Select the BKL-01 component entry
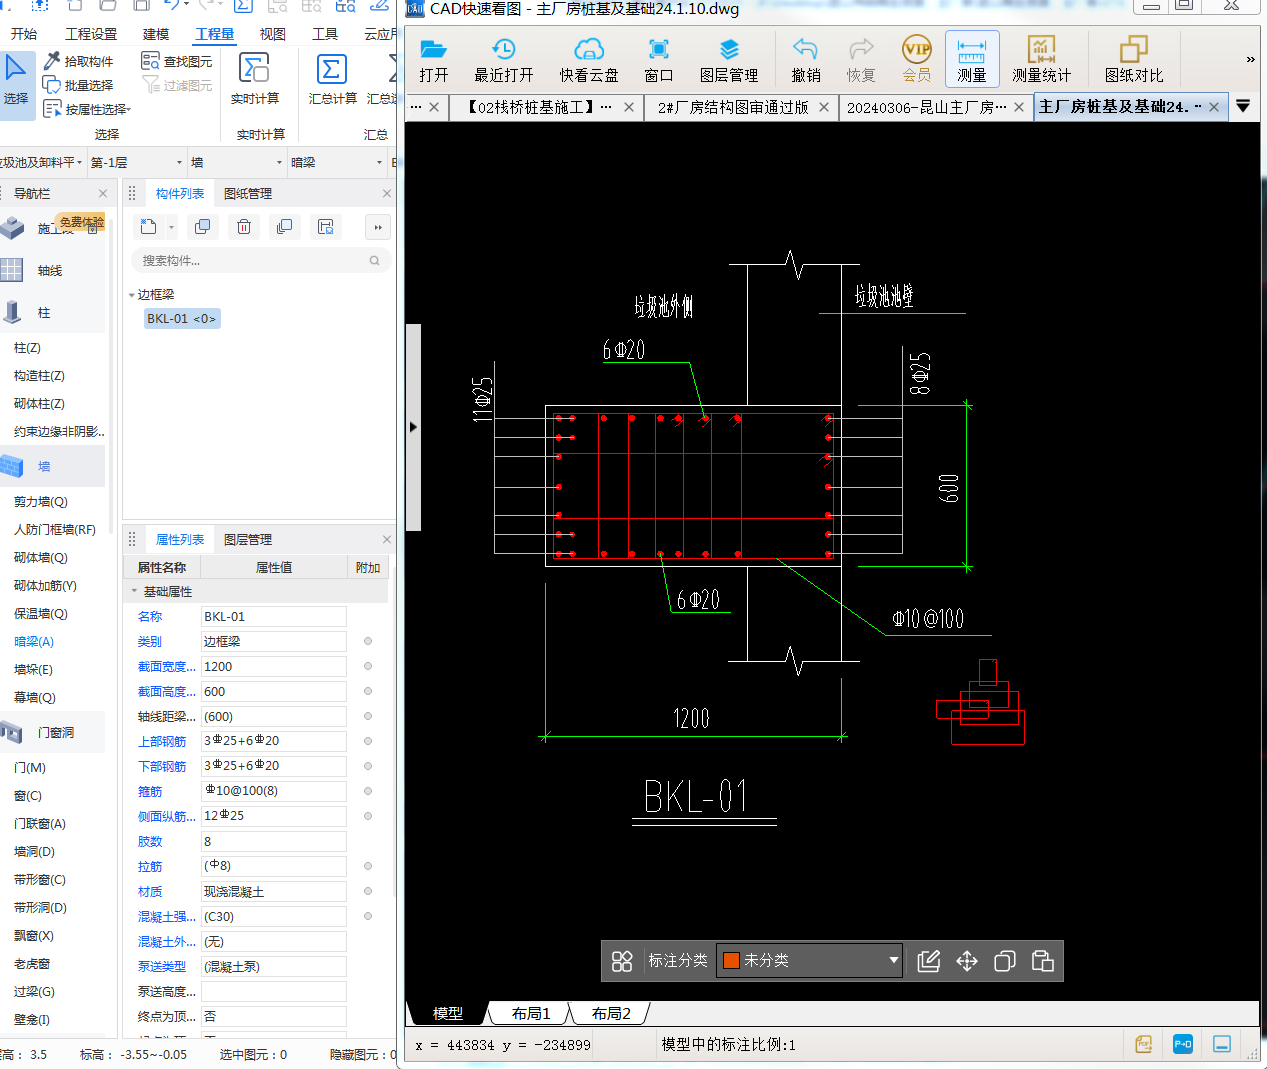1267x1069 pixels. coord(181,319)
